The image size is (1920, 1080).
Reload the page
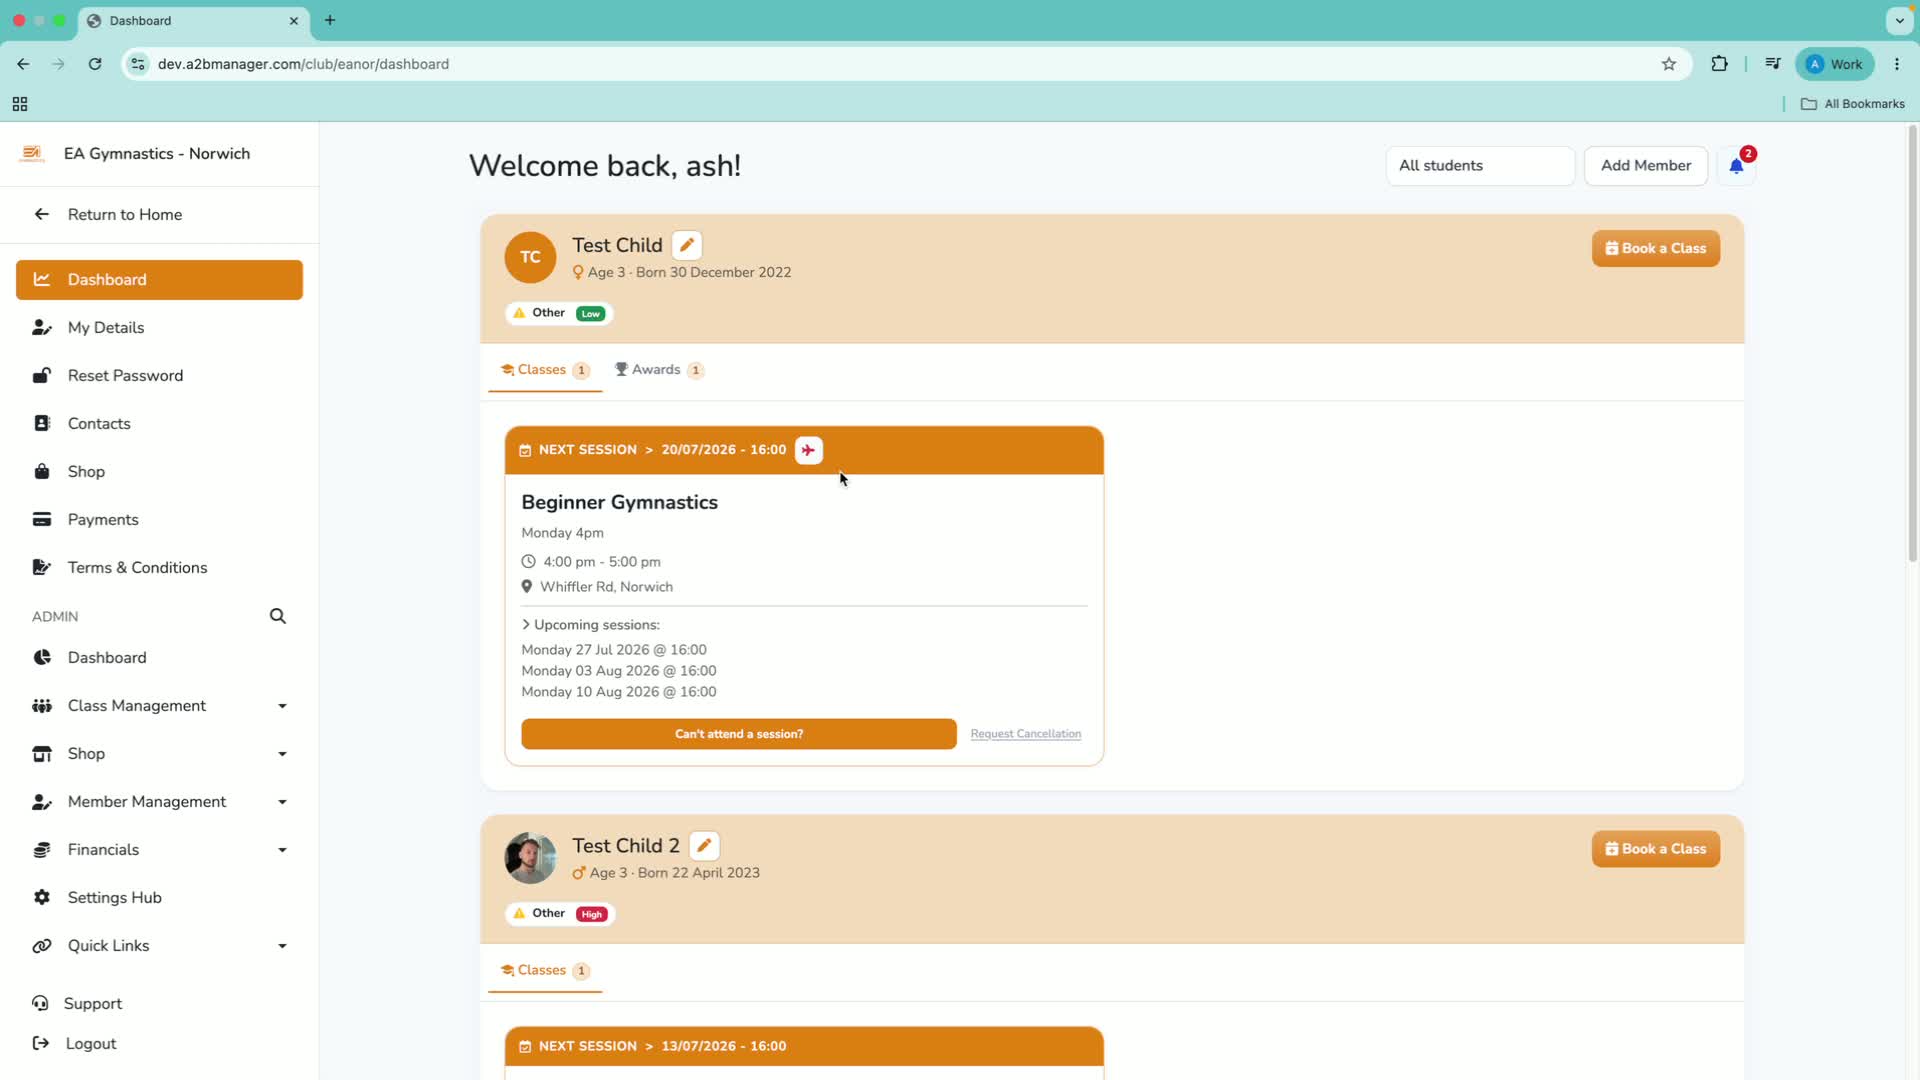(x=95, y=64)
